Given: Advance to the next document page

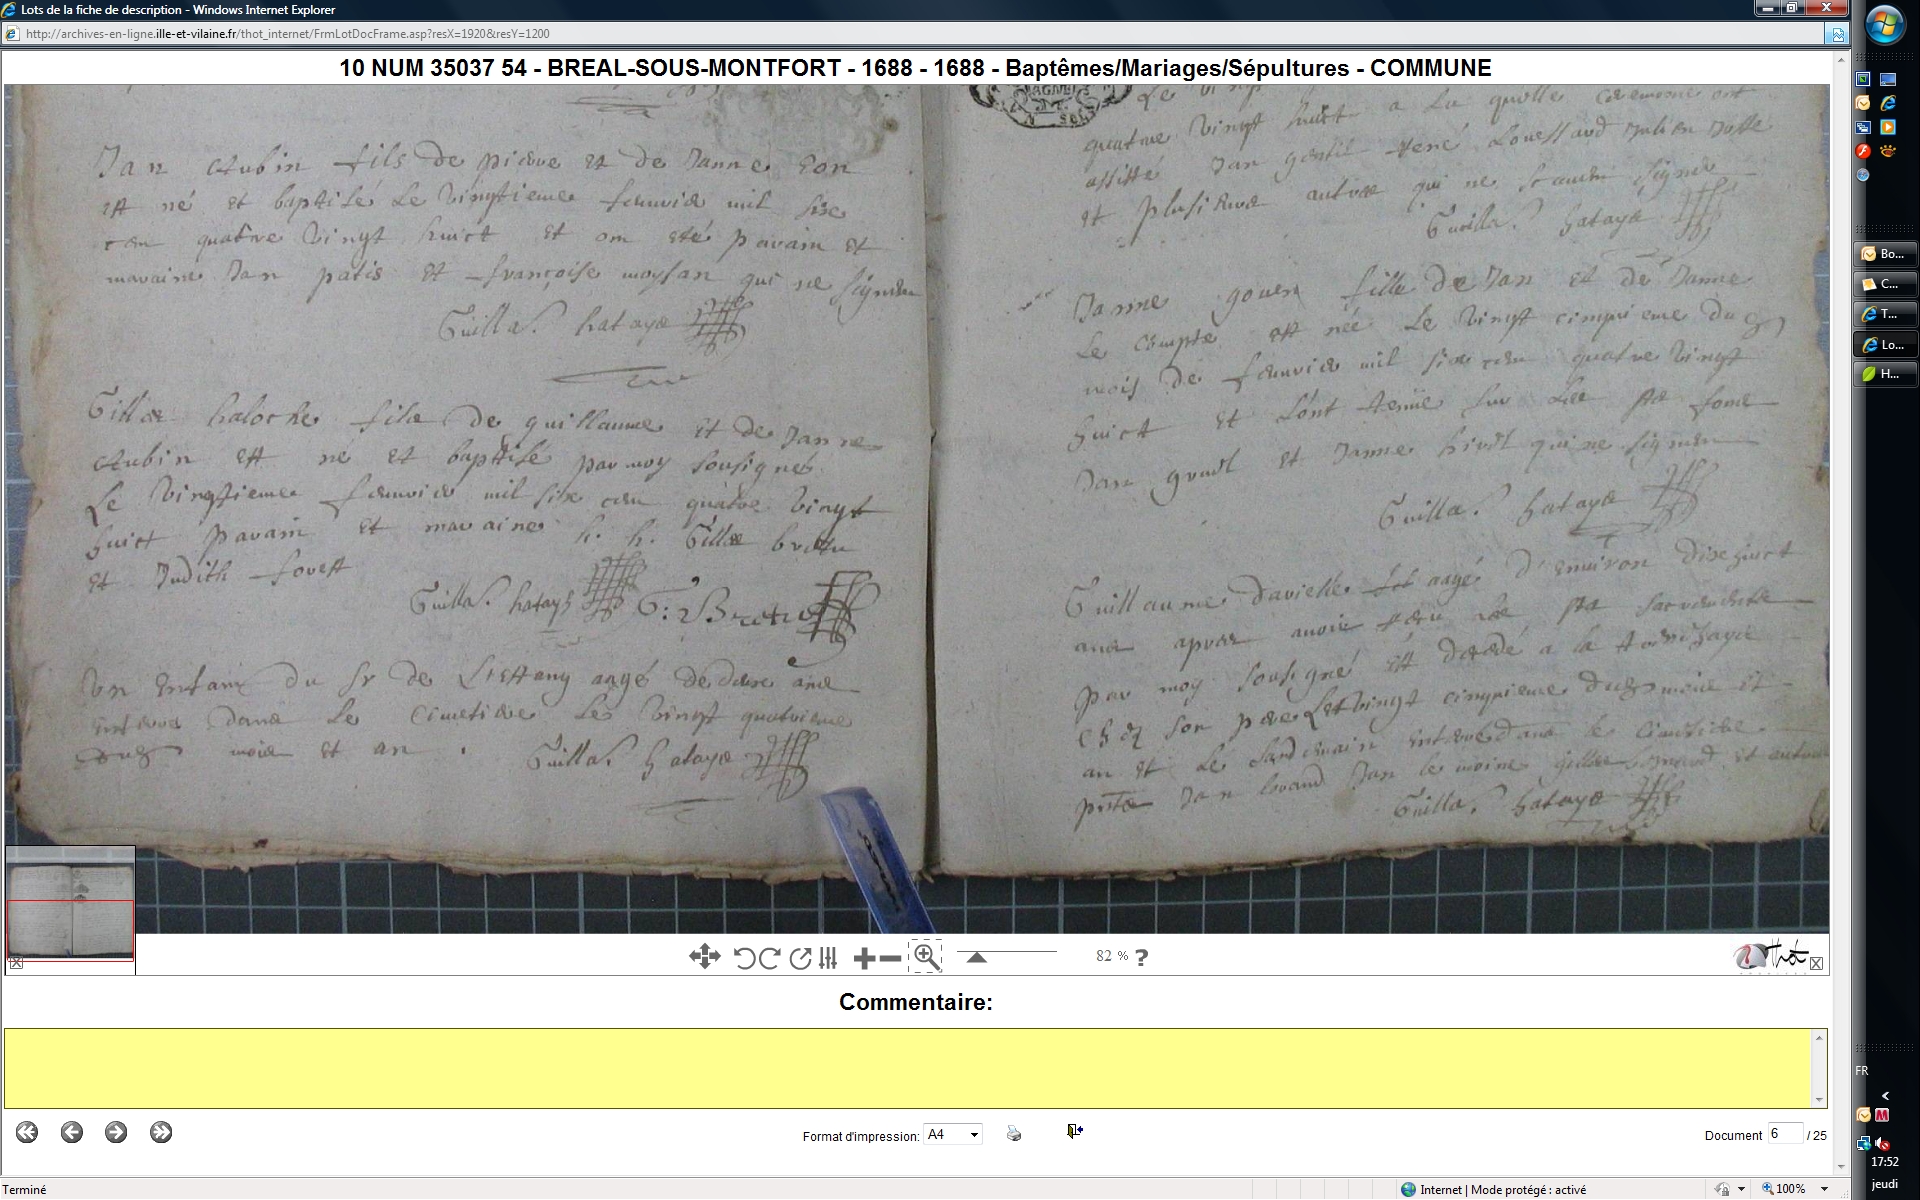Looking at the screenshot, I should click(116, 1132).
